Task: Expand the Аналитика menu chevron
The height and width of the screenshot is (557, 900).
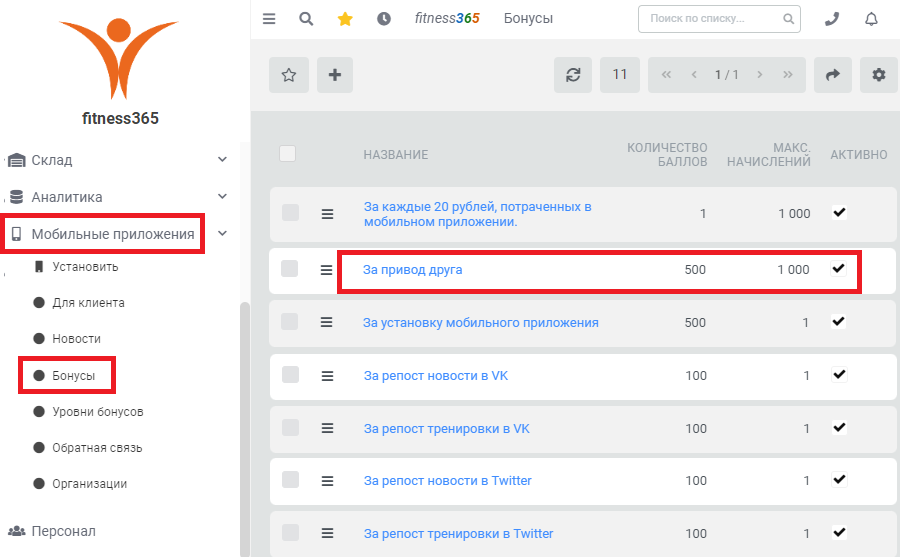Action: click(223, 196)
